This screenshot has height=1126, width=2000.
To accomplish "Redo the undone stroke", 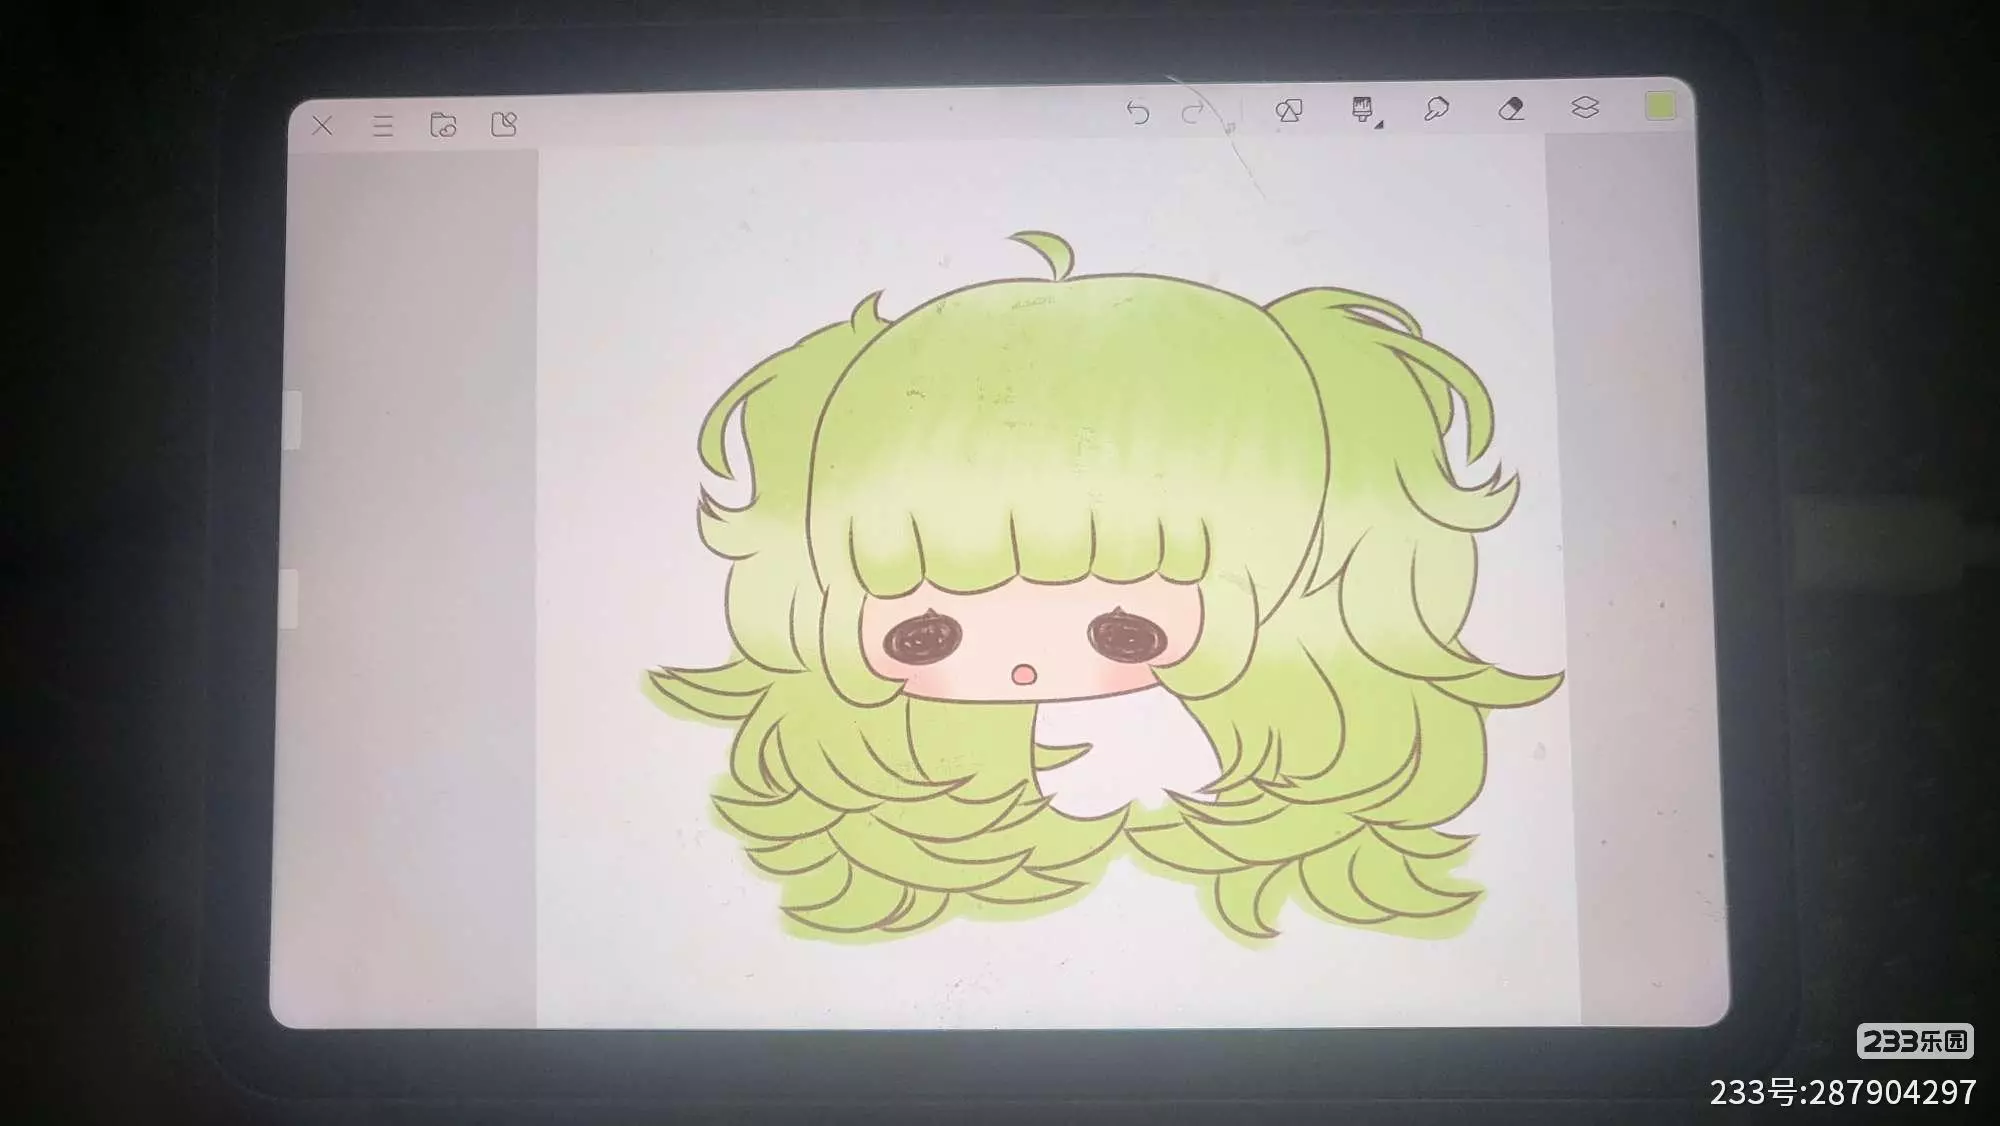I will coord(1192,113).
